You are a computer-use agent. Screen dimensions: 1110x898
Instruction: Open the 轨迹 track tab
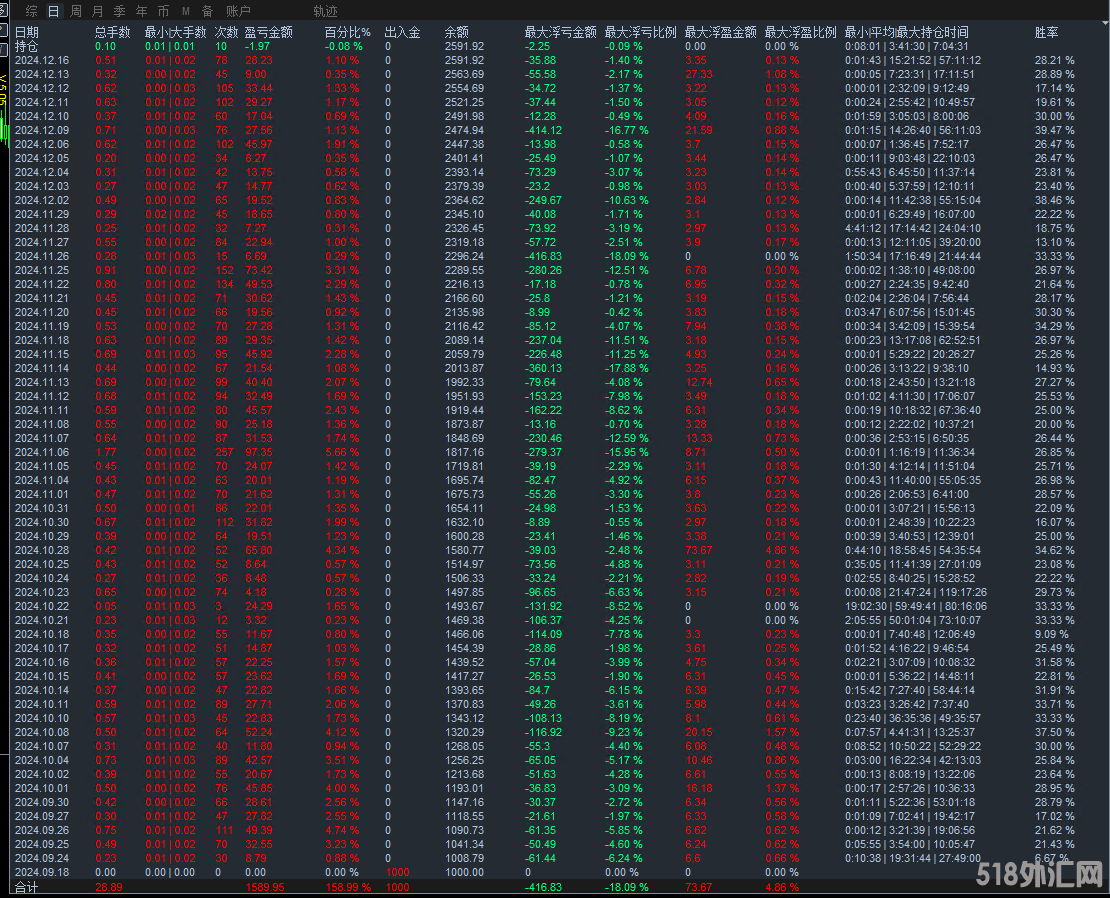point(325,11)
